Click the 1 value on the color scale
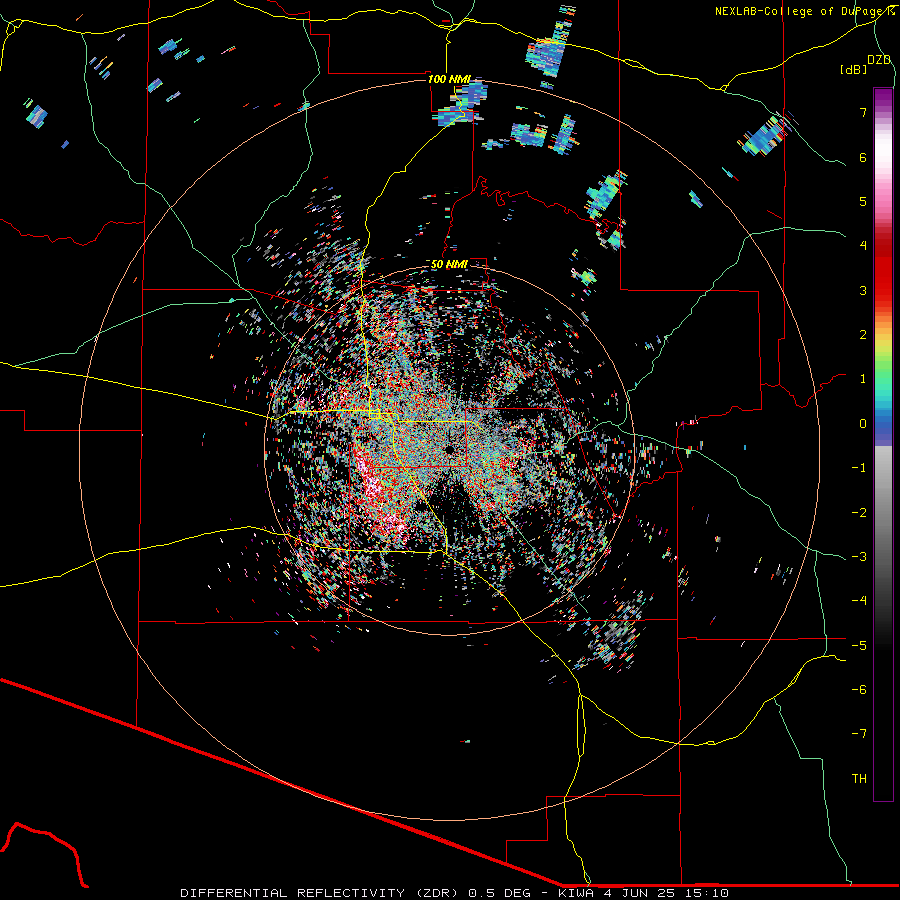 pyautogui.click(x=863, y=379)
